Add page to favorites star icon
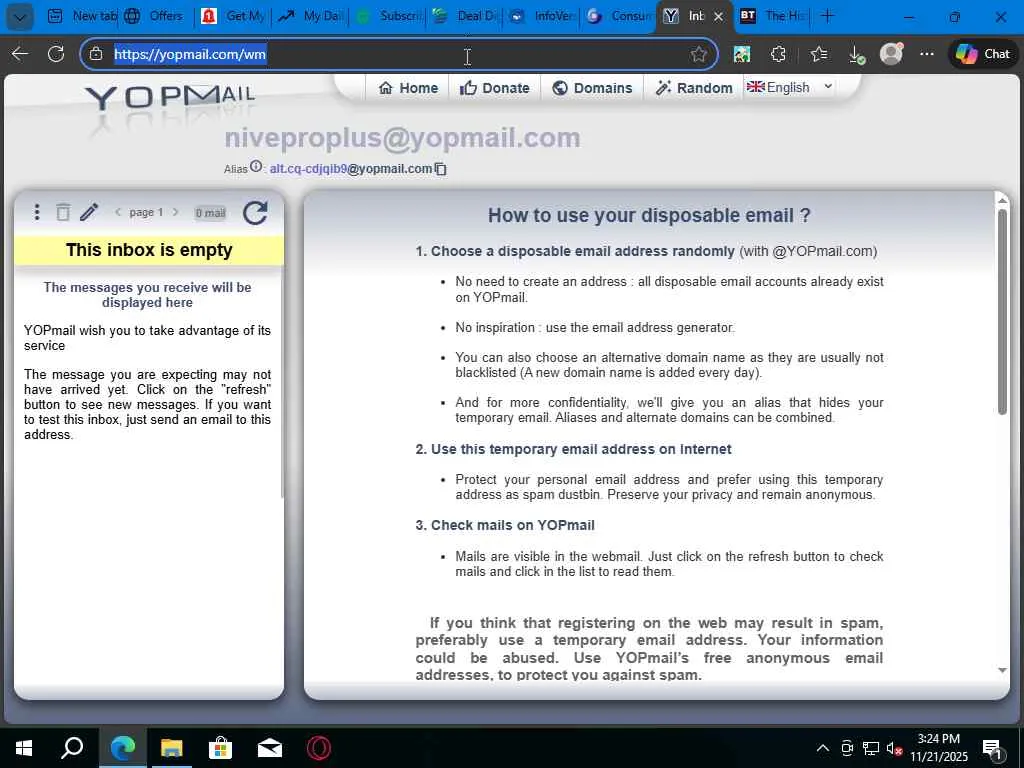 [x=699, y=54]
